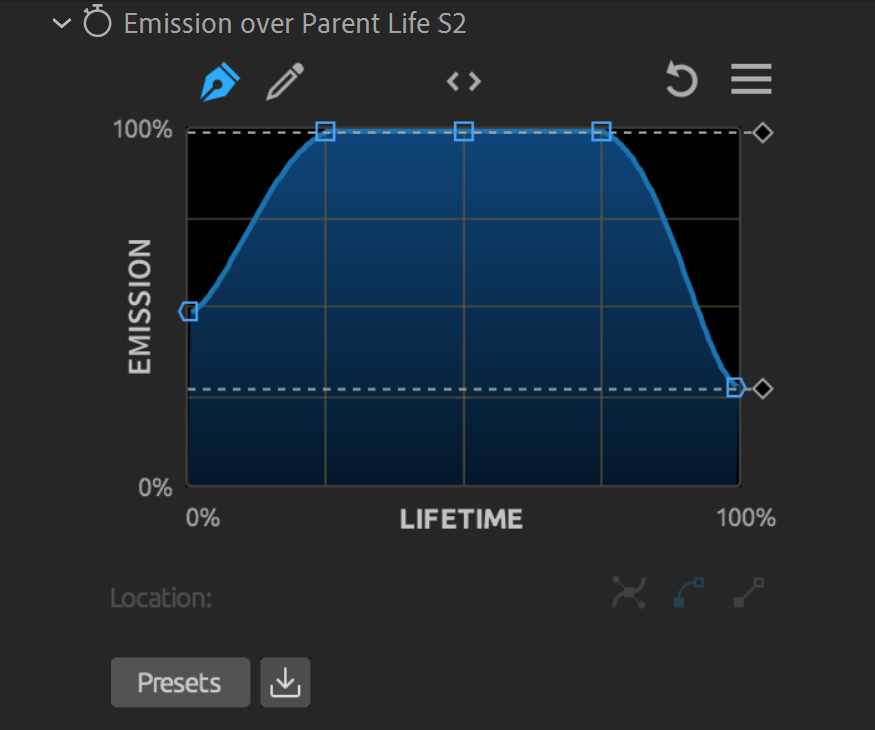Image resolution: width=875 pixels, height=730 pixels.
Task: Select the curve start point at 0% lifetime
Action: coord(189,311)
